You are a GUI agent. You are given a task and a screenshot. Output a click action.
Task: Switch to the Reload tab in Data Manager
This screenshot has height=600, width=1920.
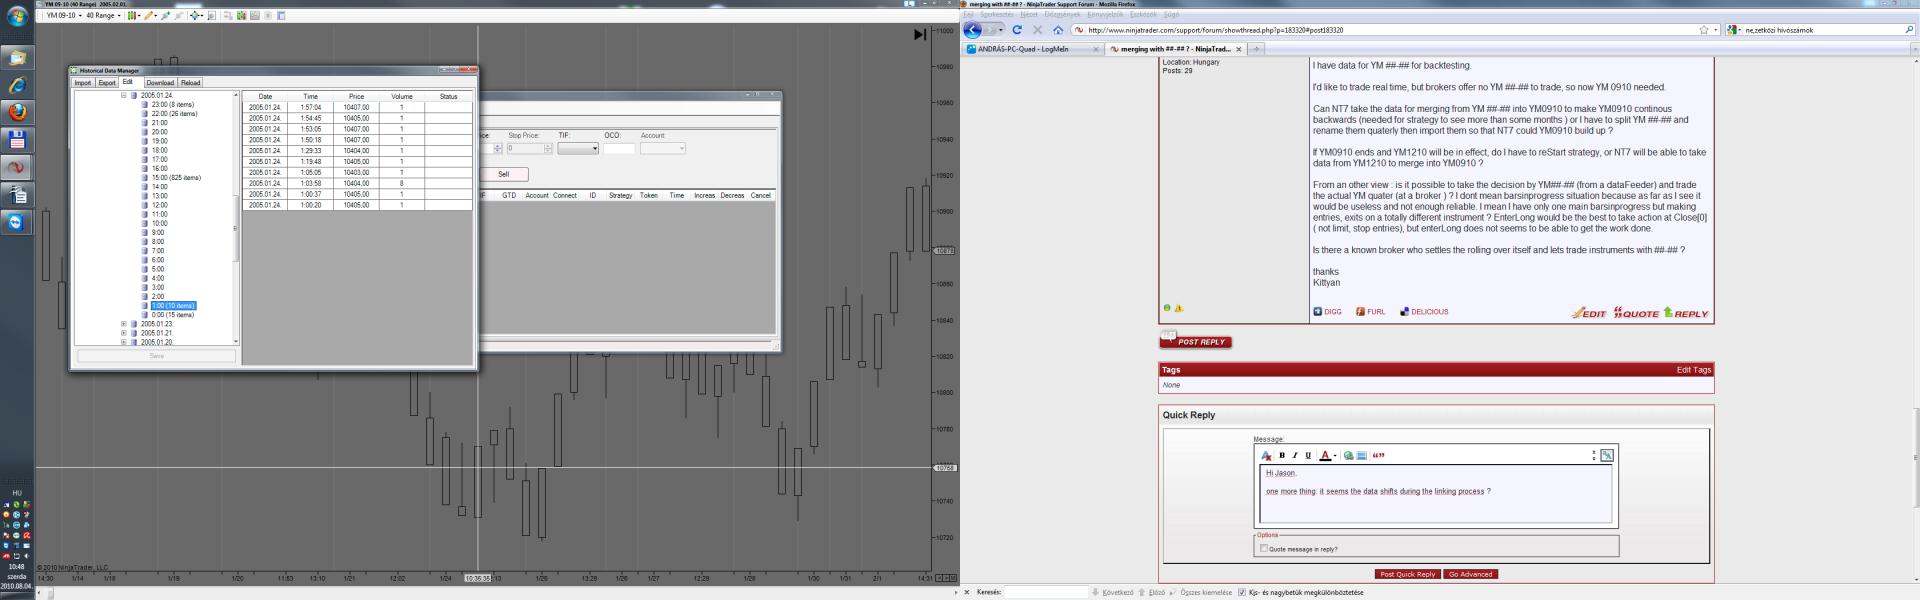[x=190, y=83]
